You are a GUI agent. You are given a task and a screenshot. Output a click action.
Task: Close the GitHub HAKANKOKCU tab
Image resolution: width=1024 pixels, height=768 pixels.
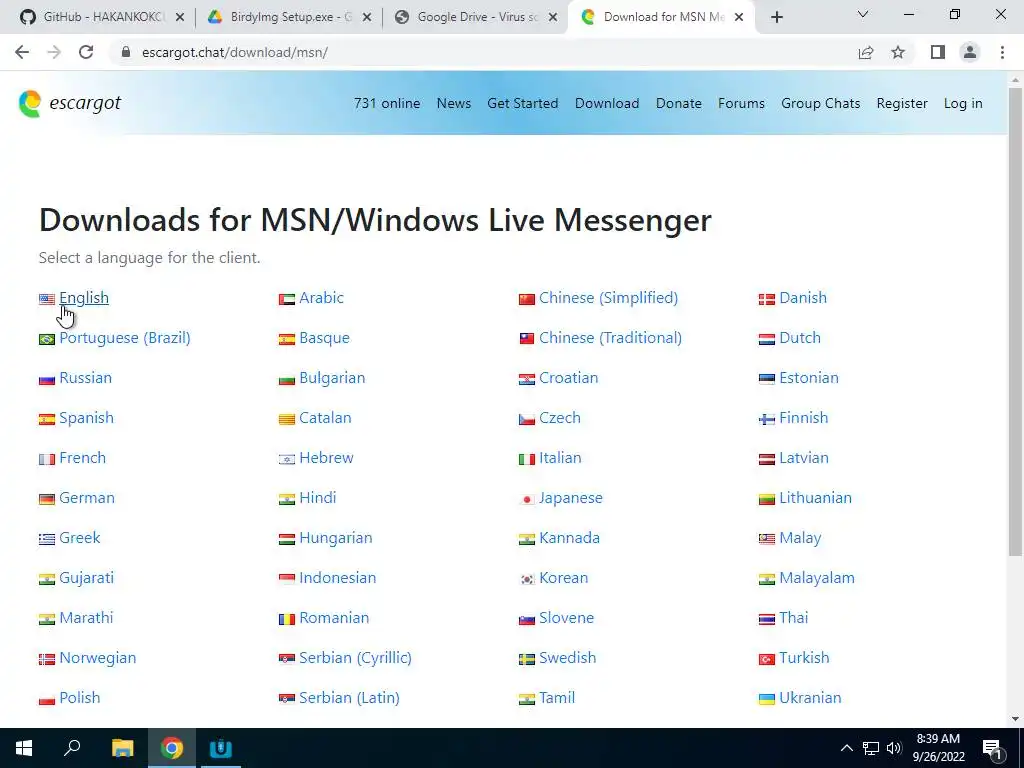180,17
